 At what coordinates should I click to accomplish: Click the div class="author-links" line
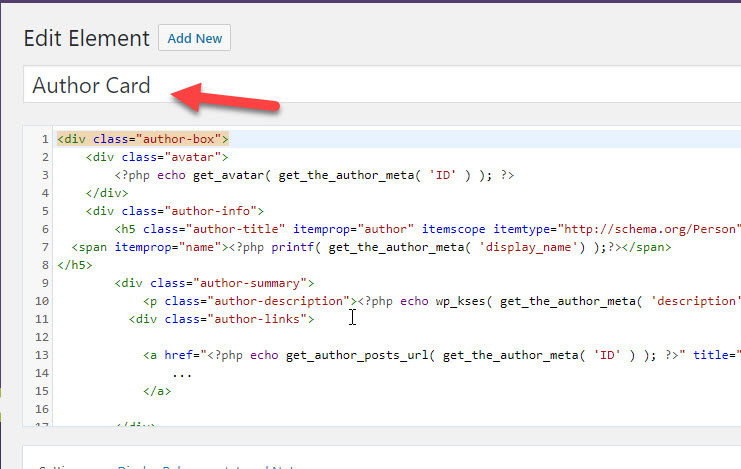coord(222,319)
